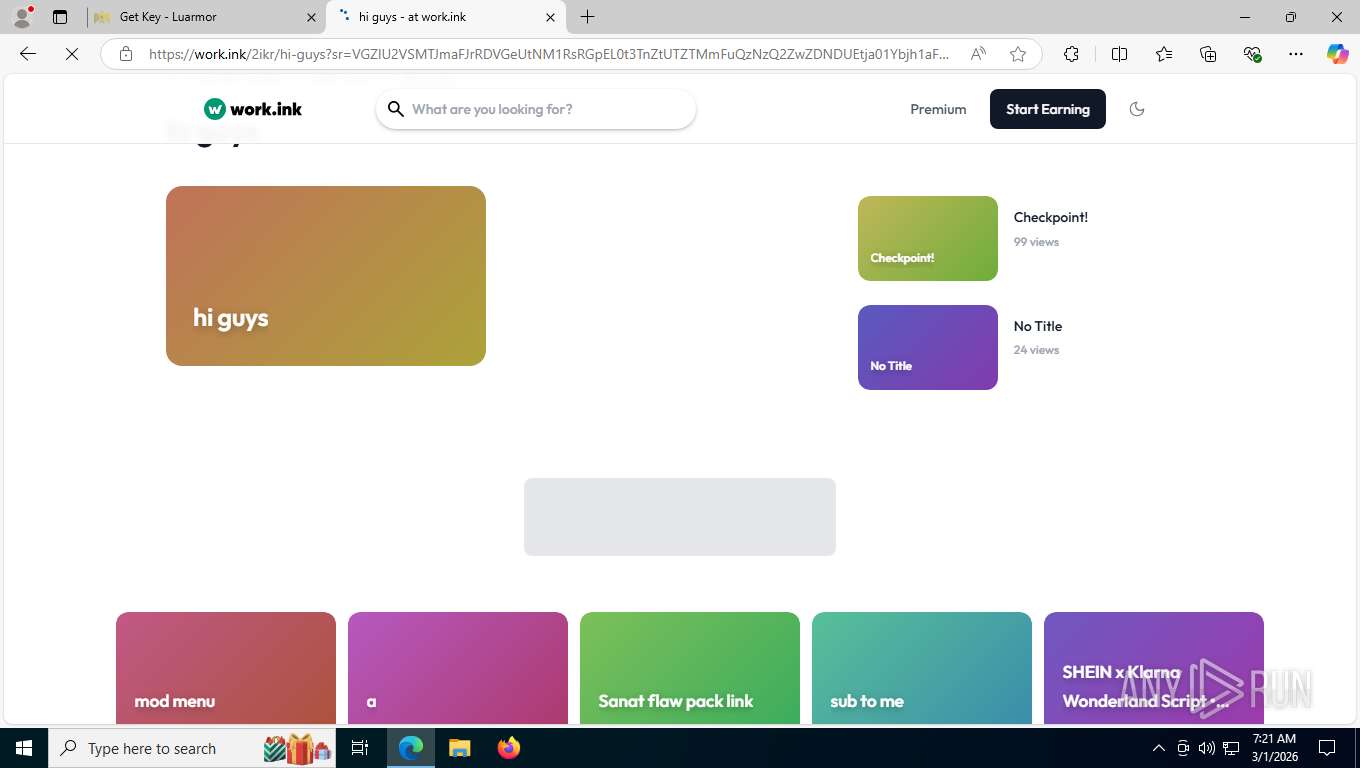The height and width of the screenshot is (768, 1360).
Task: Open Browser essentials heart icon
Action: tap(1252, 54)
